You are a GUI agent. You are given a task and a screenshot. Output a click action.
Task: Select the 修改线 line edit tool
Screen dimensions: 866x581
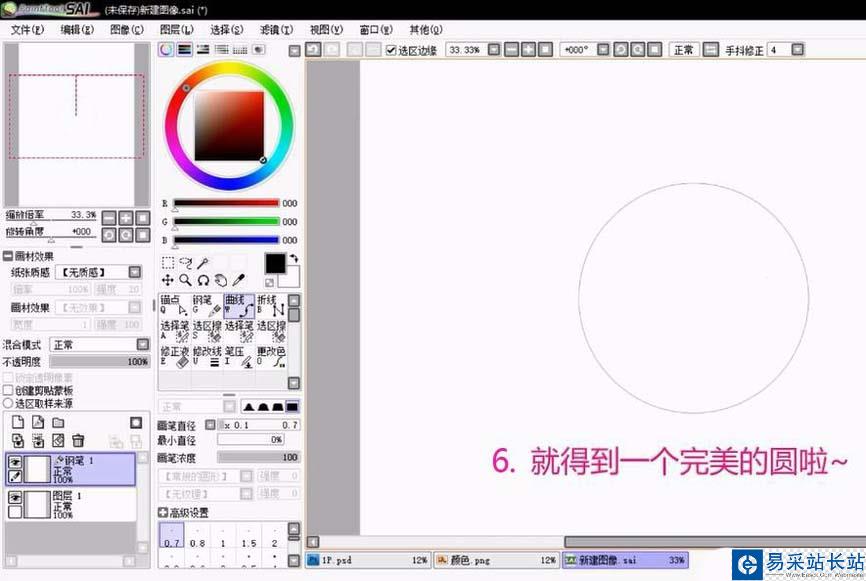[x=207, y=357]
